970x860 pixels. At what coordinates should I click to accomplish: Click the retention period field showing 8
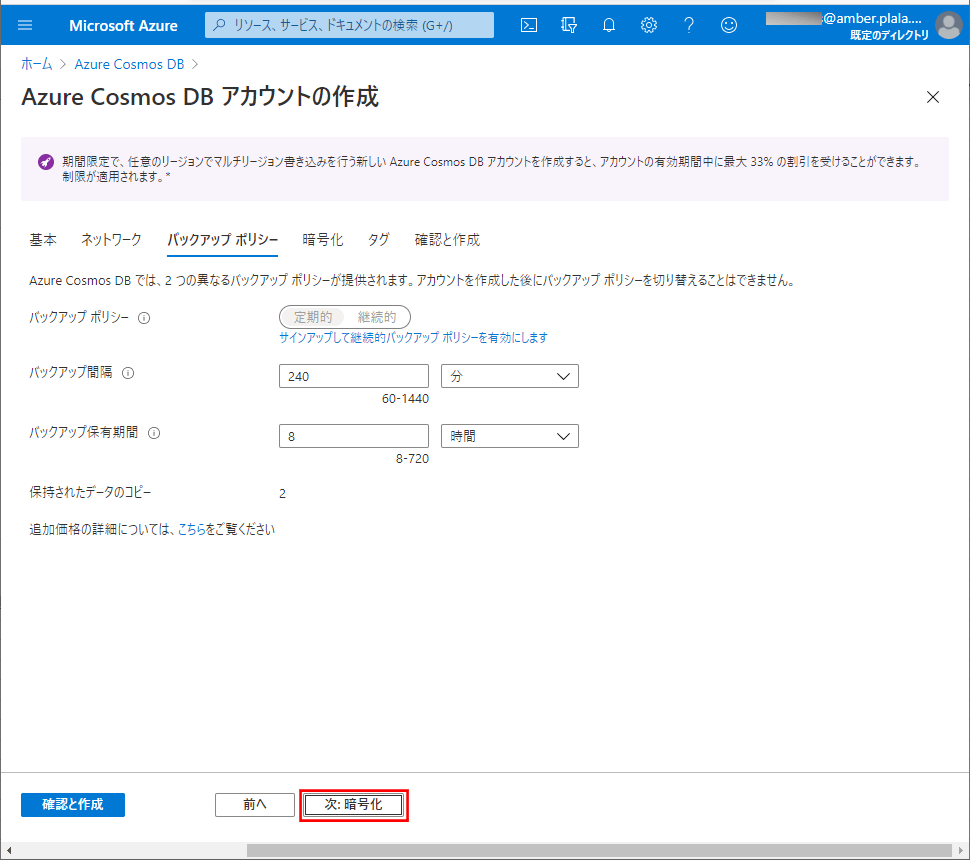pos(354,436)
